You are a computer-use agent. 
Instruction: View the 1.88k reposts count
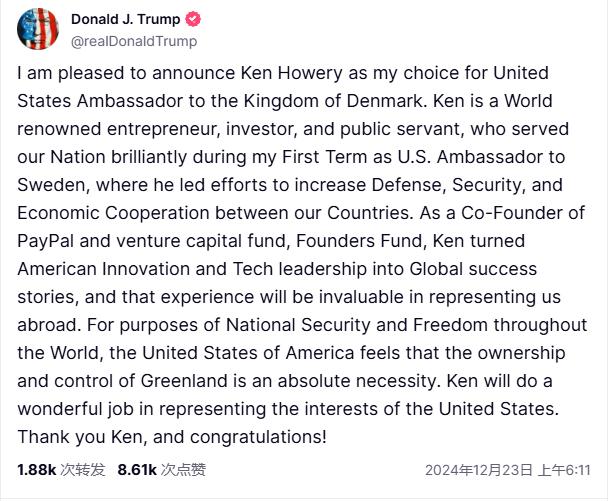(x=36, y=469)
